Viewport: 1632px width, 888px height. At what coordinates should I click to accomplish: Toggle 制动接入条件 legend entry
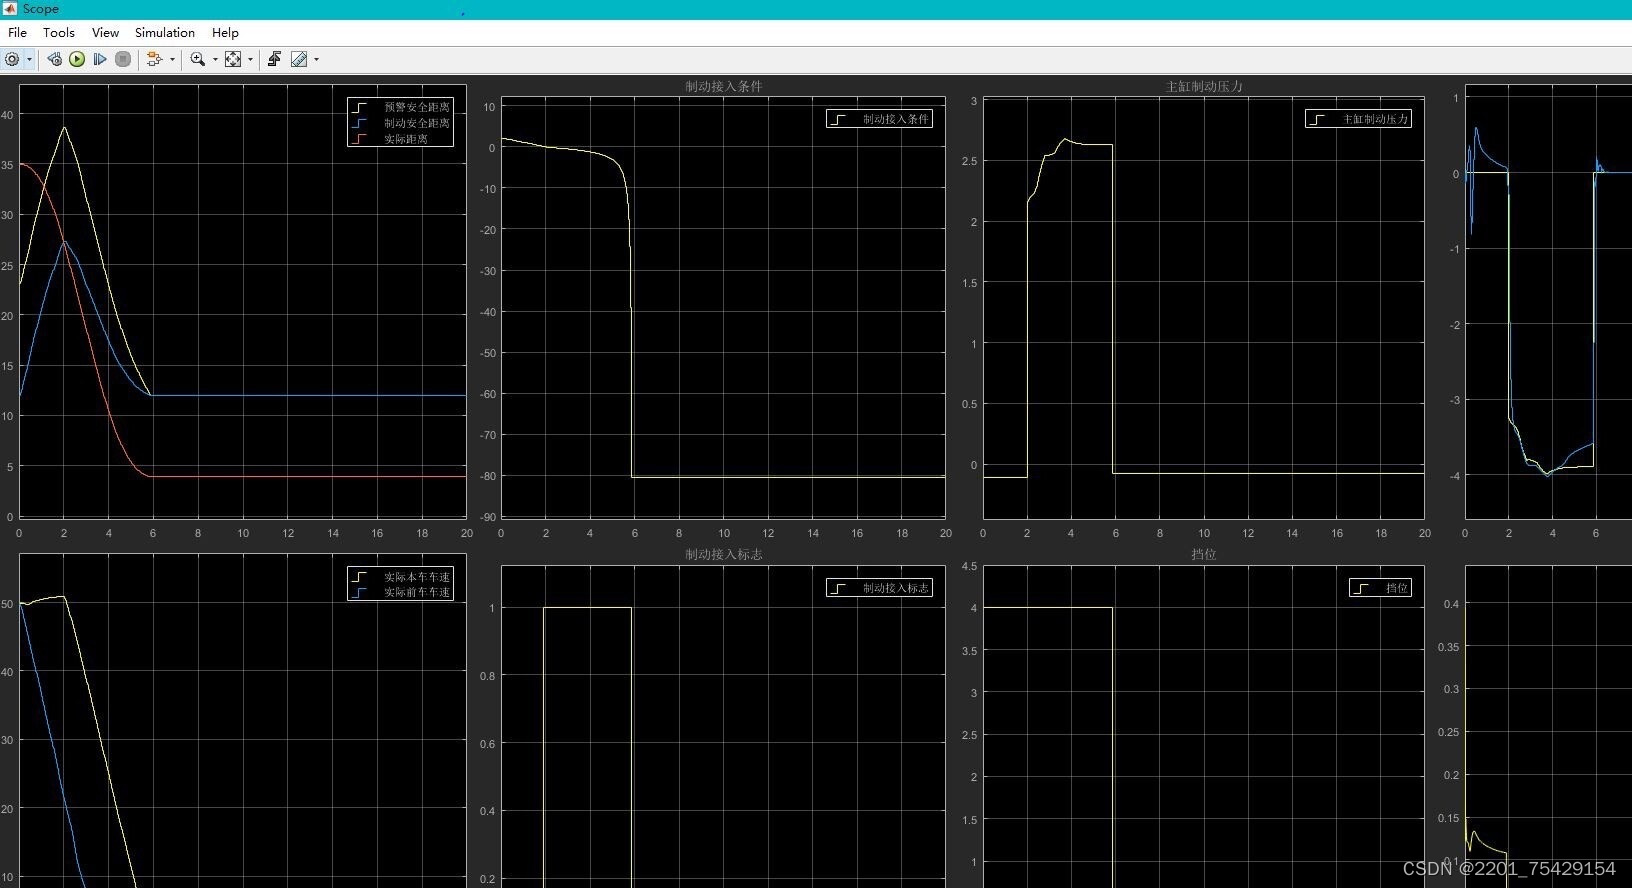[x=880, y=119]
